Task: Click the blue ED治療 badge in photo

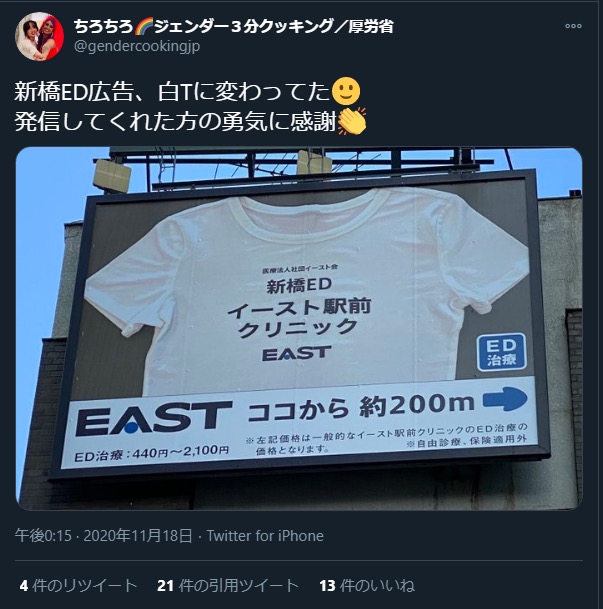Action: [501, 352]
